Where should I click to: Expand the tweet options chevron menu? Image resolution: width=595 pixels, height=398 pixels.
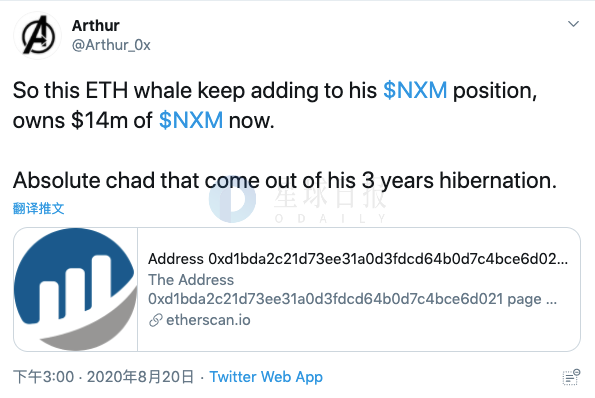(x=573, y=24)
